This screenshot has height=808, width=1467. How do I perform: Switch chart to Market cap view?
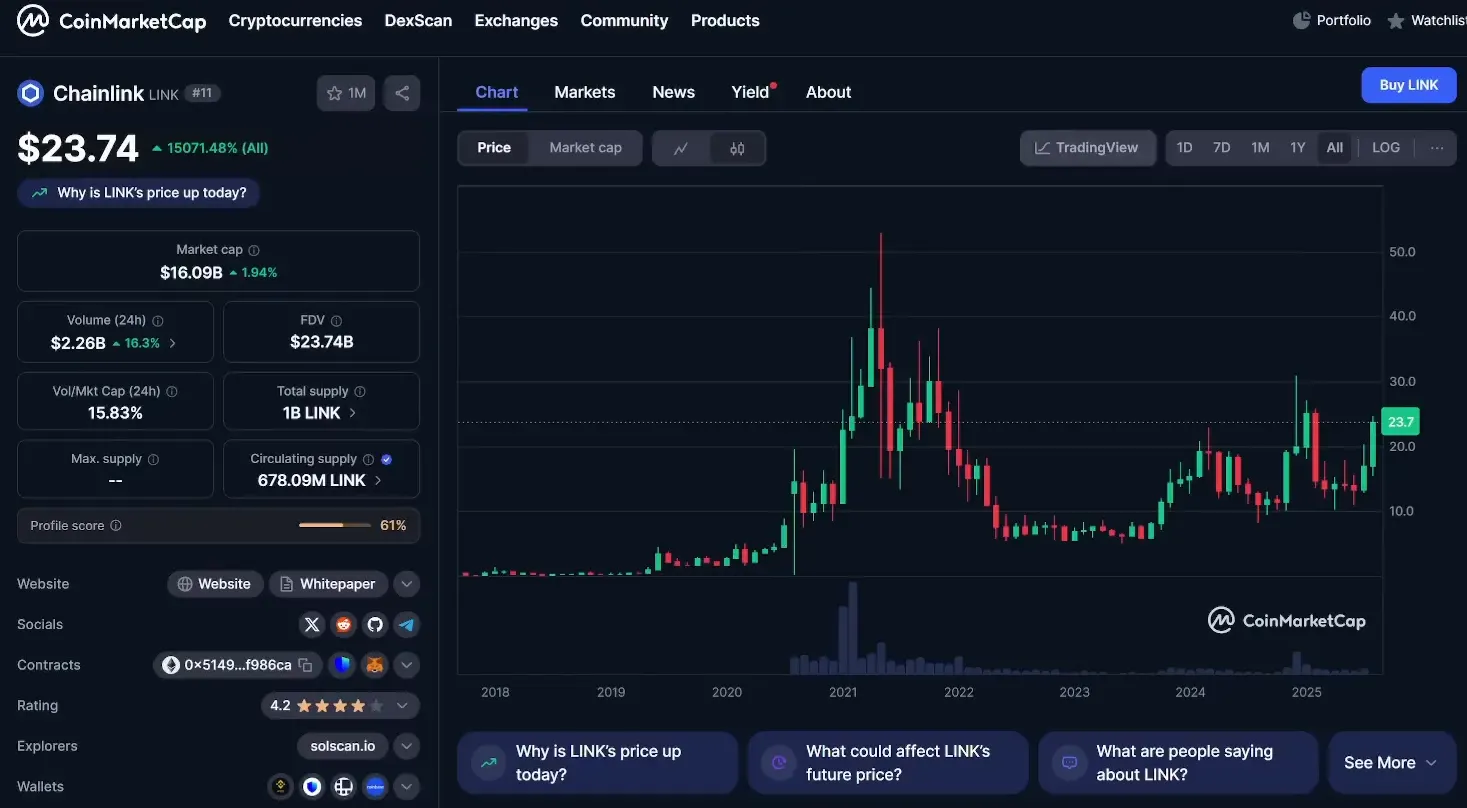pyautogui.click(x=585, y=148)
